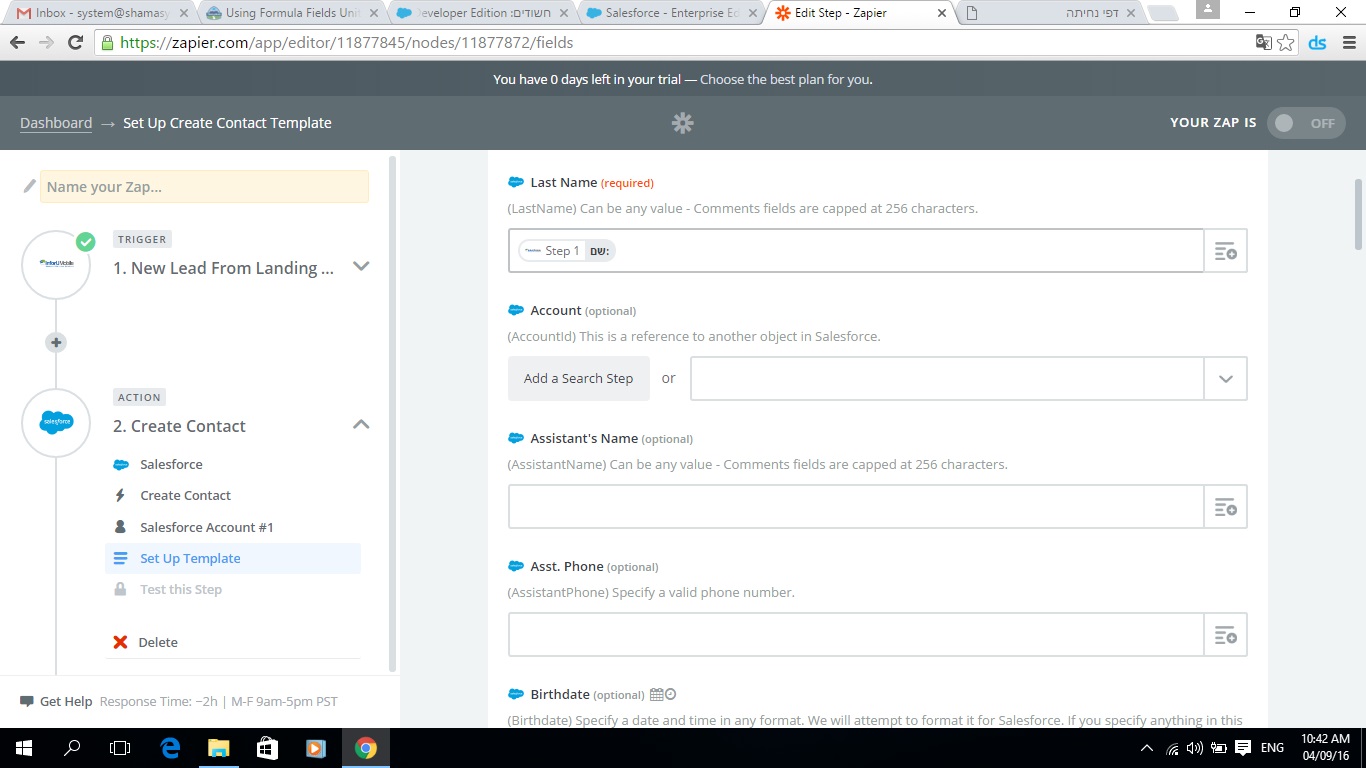Screen dimensions: 1366x768
Task: Click the Assistant's Name input field
Action: tap(856, 507)
